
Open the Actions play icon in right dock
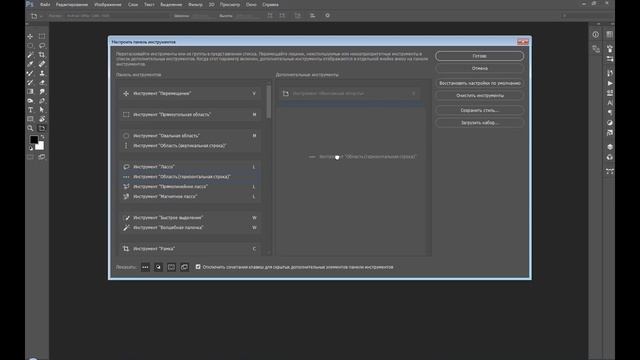point(610,83)
